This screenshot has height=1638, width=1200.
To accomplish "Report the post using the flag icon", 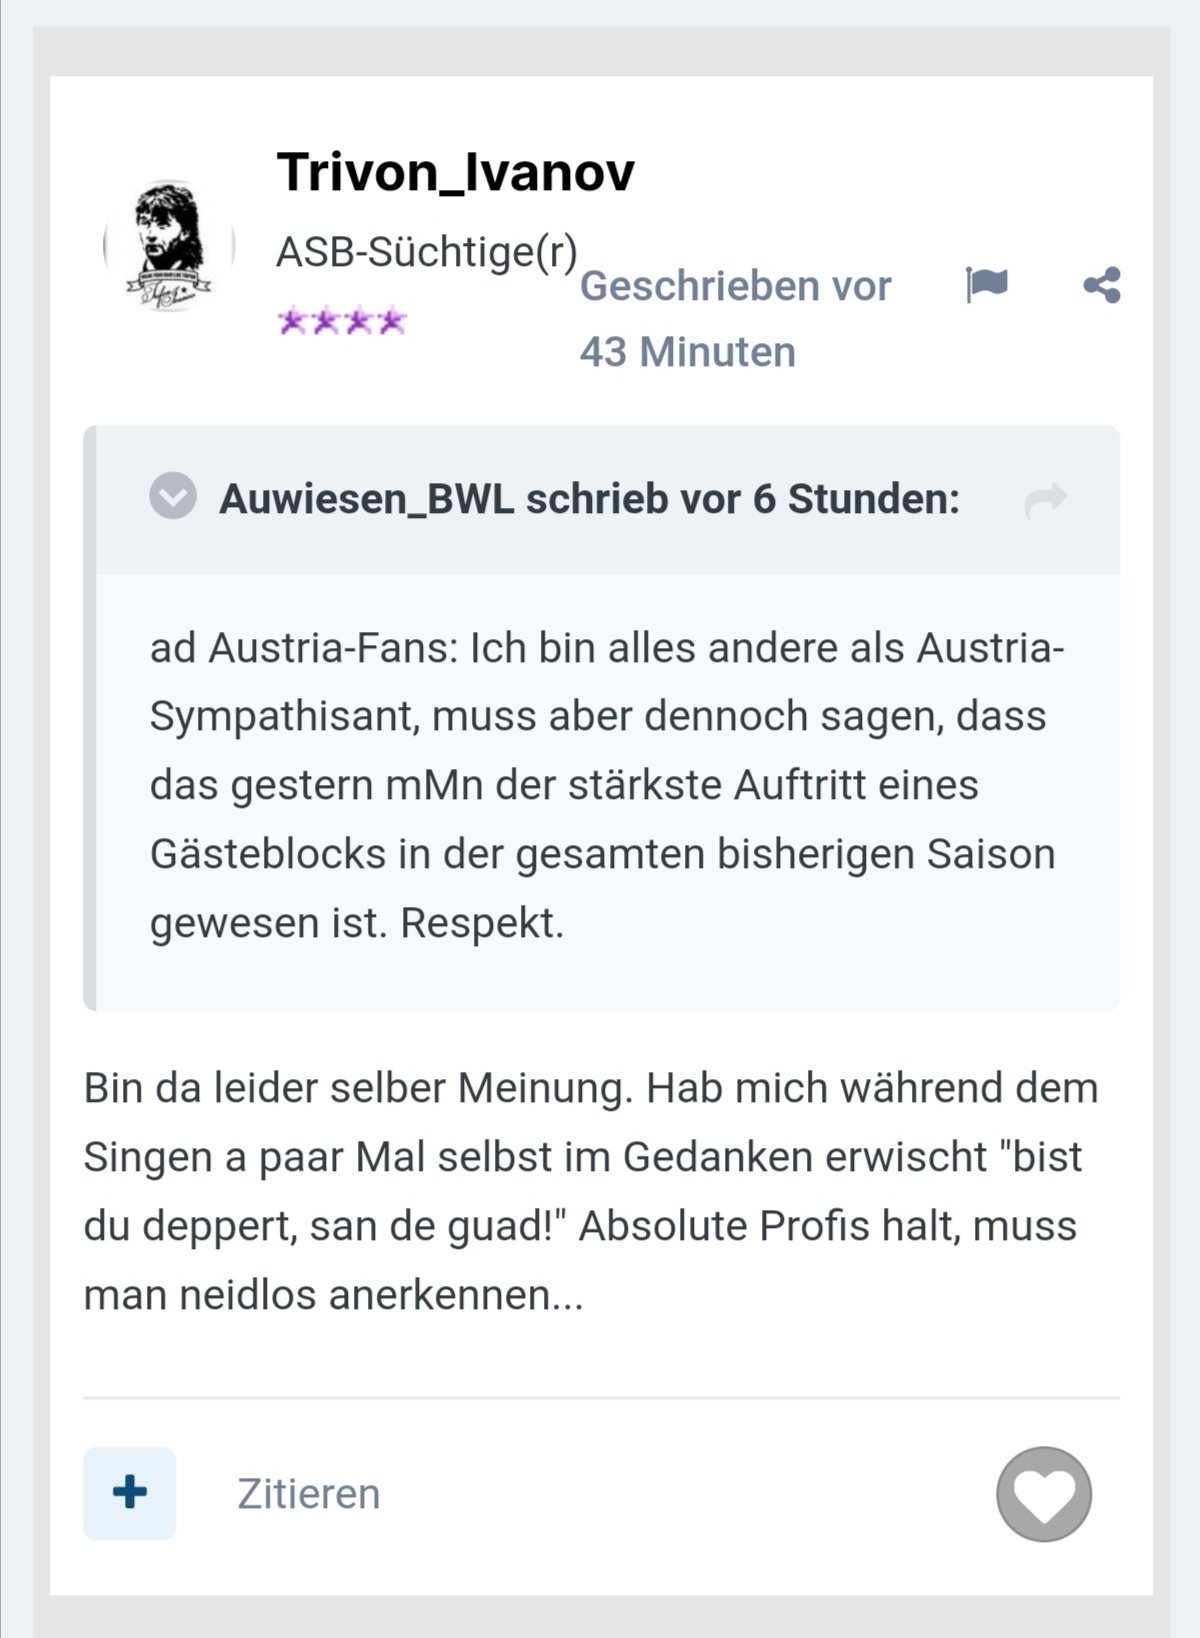I will [x=986, y=285].
